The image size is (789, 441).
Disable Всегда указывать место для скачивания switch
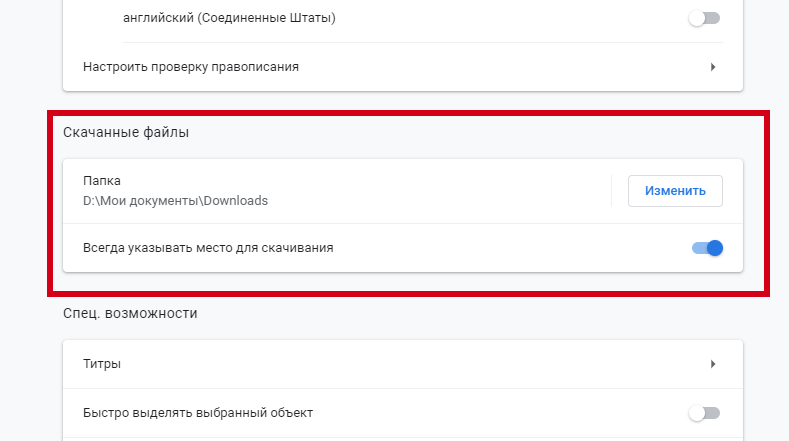707,248
